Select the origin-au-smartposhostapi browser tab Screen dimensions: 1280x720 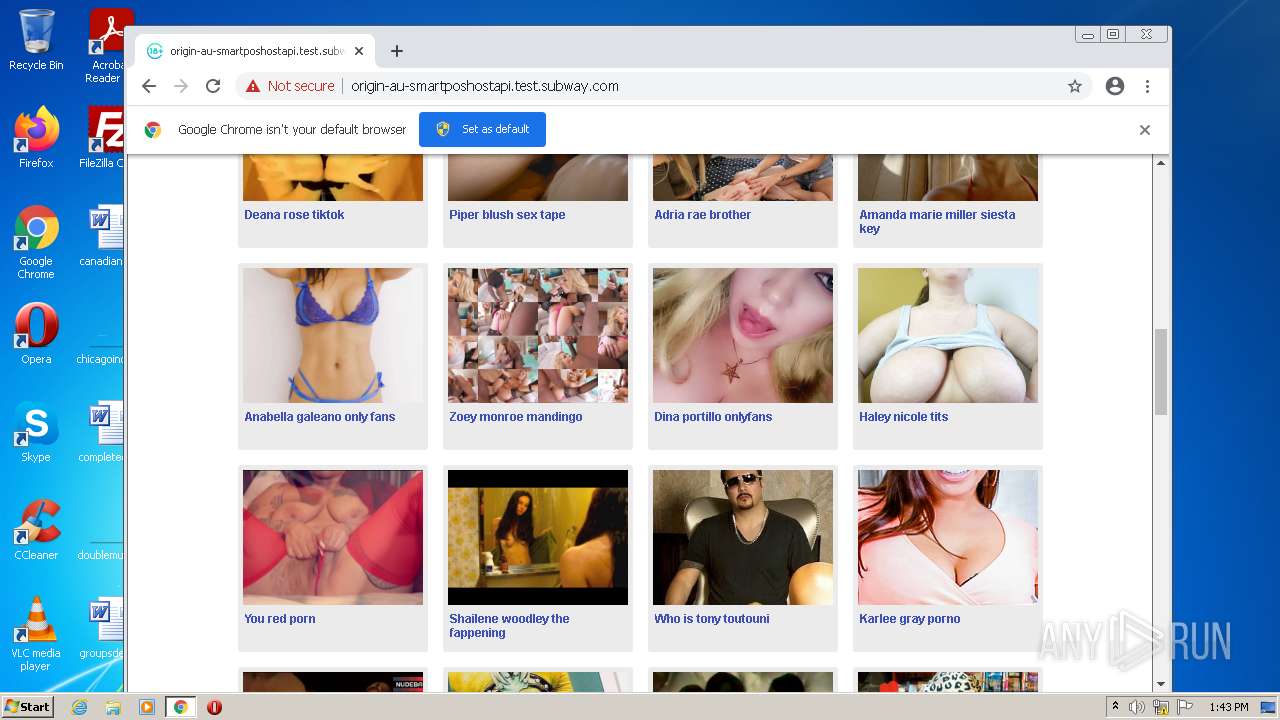coord(255,51)
